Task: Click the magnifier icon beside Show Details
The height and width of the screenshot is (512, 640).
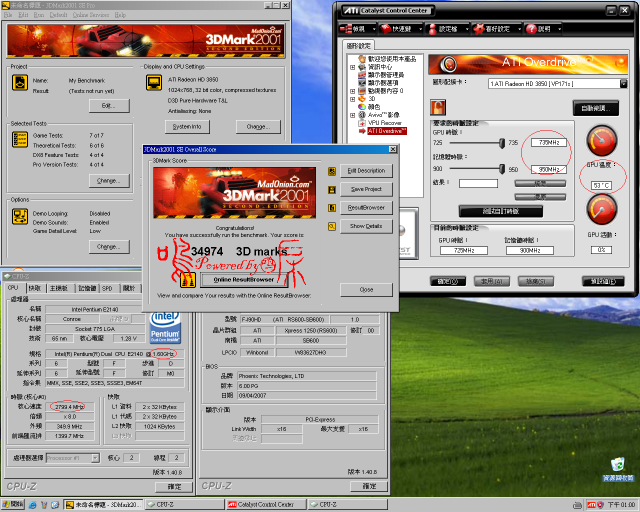Action: click(332, 226)
